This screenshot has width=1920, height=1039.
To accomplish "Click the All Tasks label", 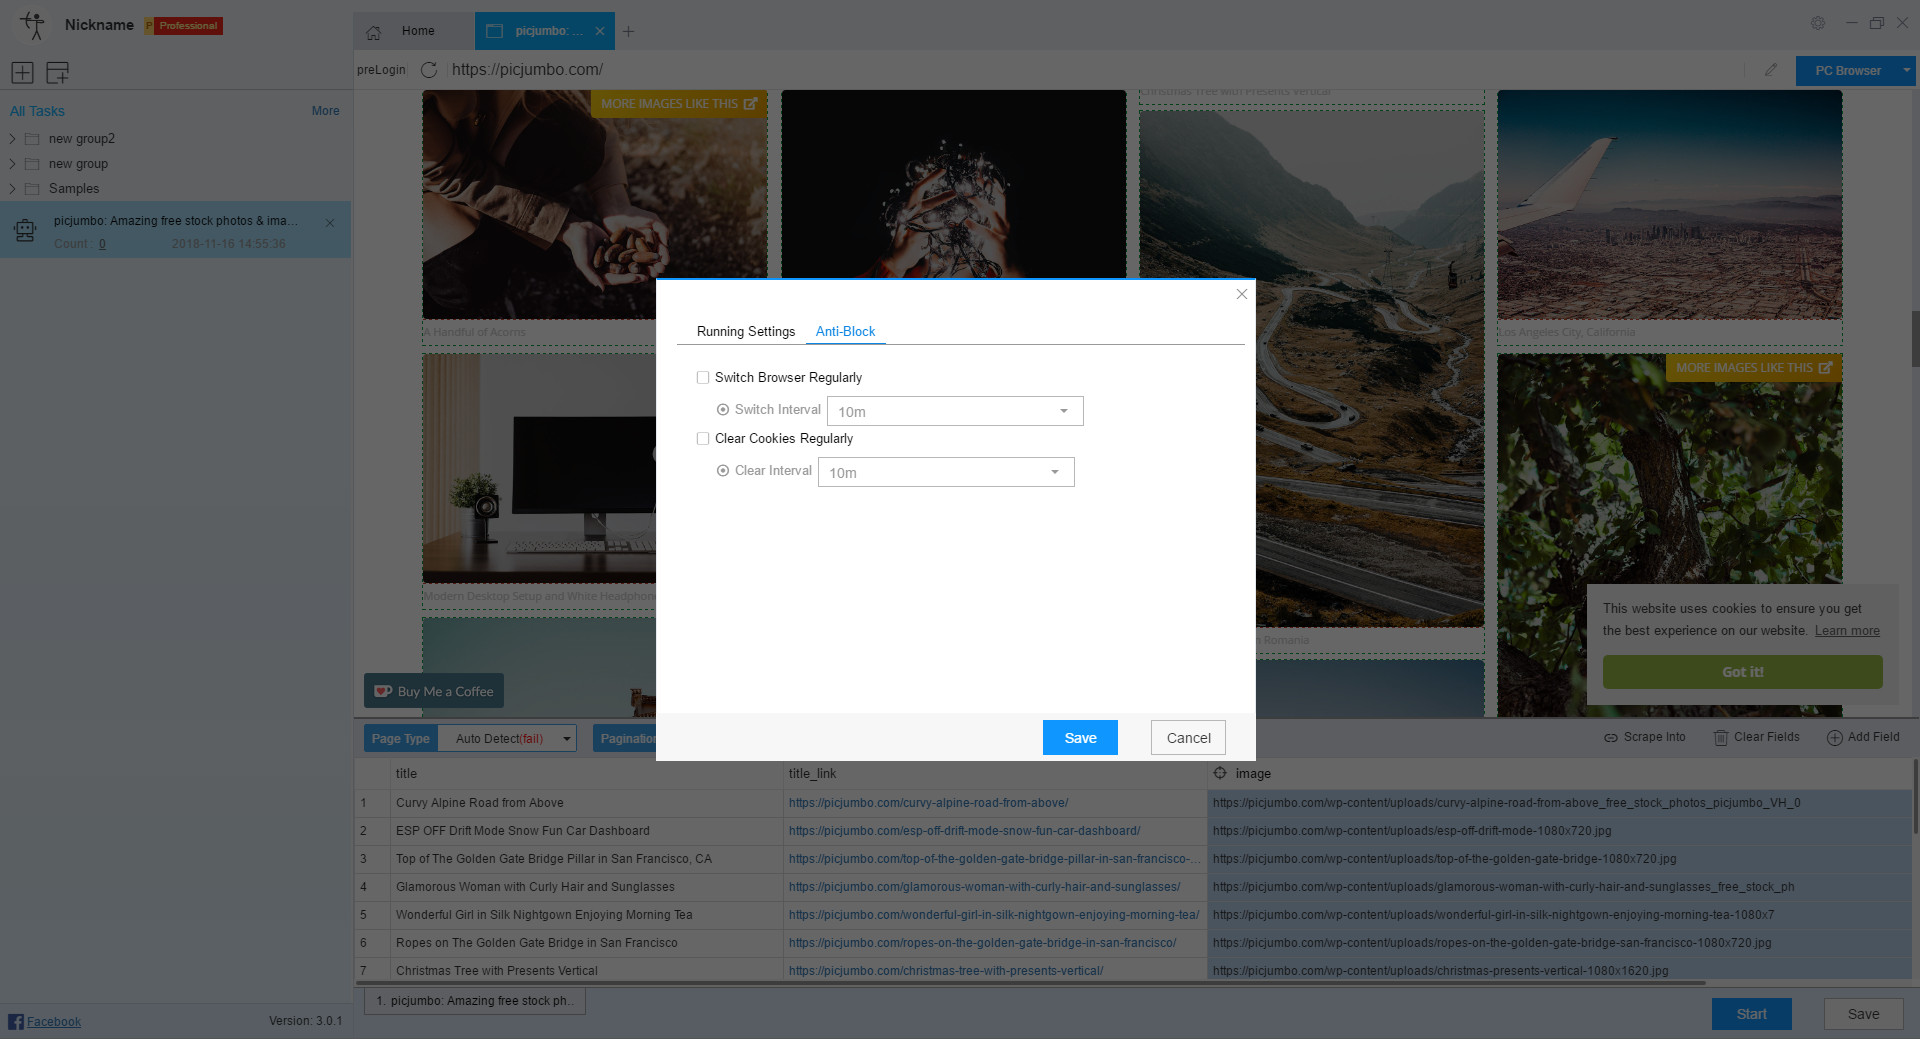I will 37,111.
